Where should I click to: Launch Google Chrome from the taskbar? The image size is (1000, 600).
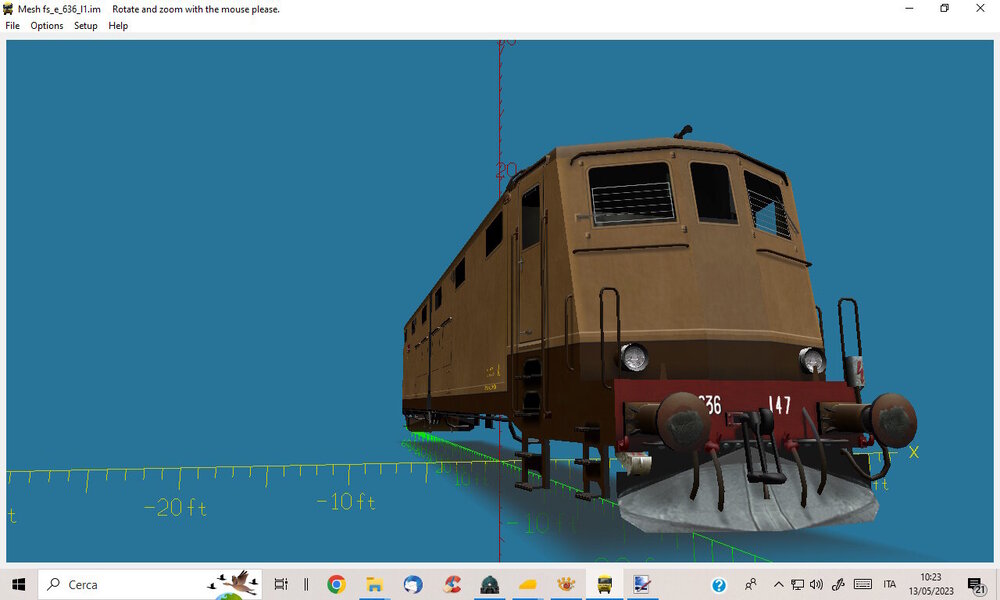[x=337, y=584]
